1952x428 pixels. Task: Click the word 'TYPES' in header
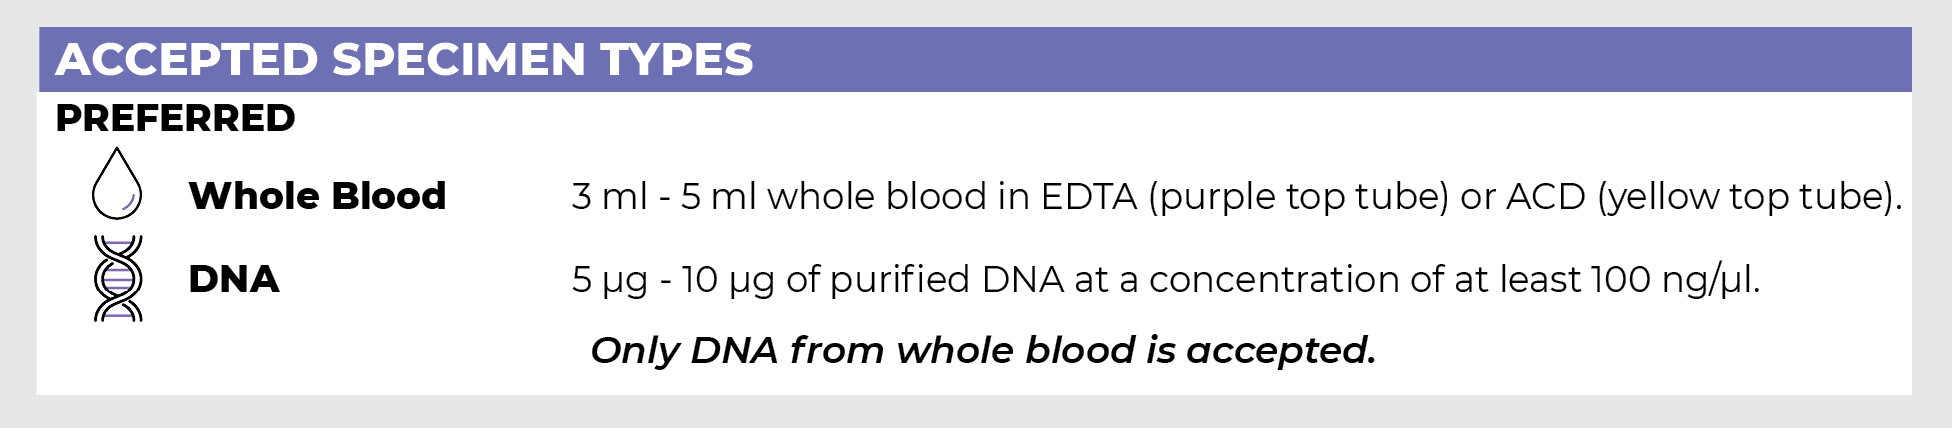676,60
